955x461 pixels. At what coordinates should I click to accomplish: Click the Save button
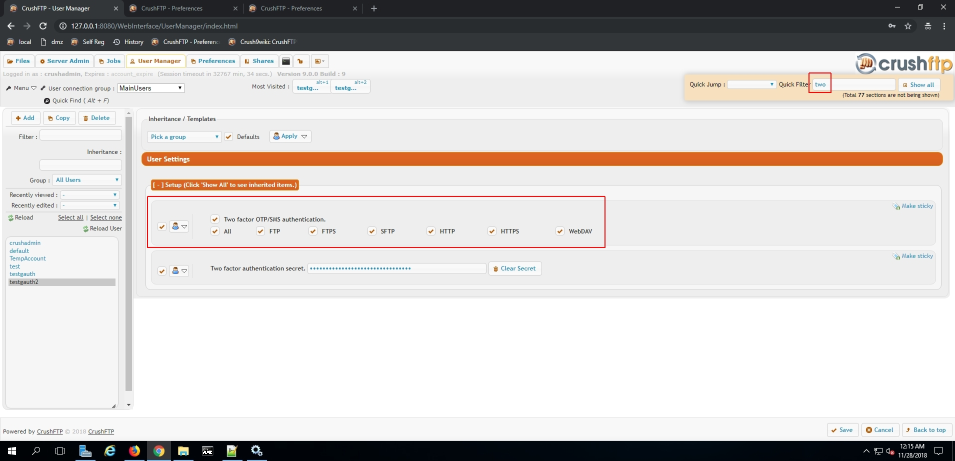click(x=843, y=430)
